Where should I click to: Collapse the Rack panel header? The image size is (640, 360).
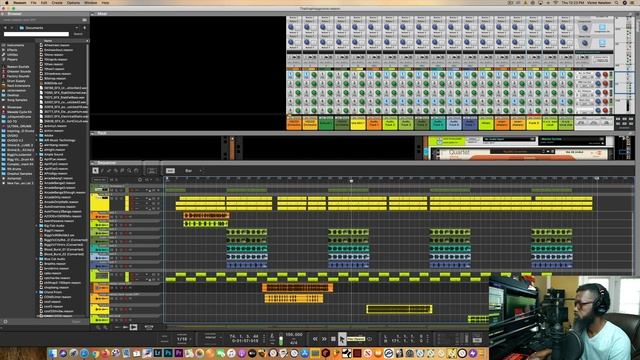(93, 133)
